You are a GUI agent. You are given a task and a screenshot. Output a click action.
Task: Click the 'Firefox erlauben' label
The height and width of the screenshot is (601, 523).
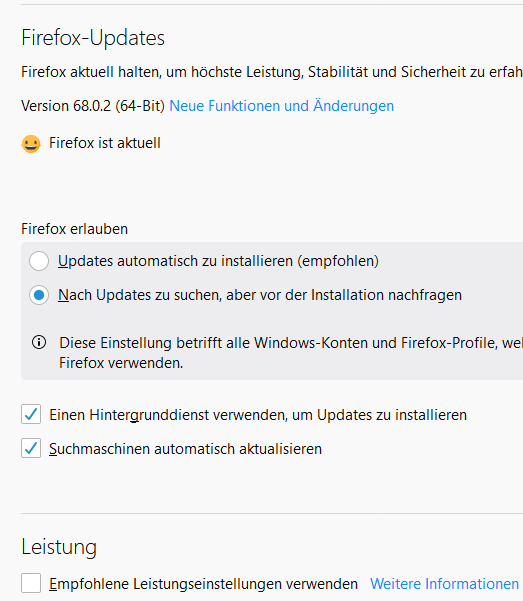tap(74, 229)
